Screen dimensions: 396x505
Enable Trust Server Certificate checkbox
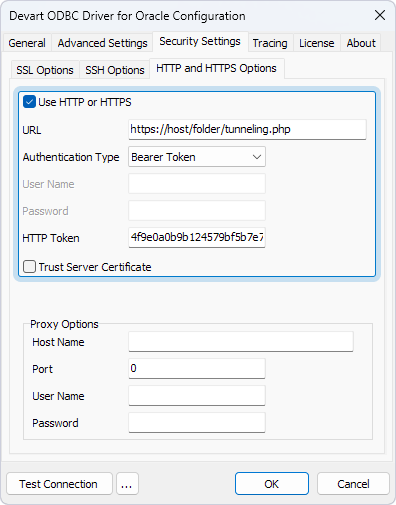(x=29, y=267)
